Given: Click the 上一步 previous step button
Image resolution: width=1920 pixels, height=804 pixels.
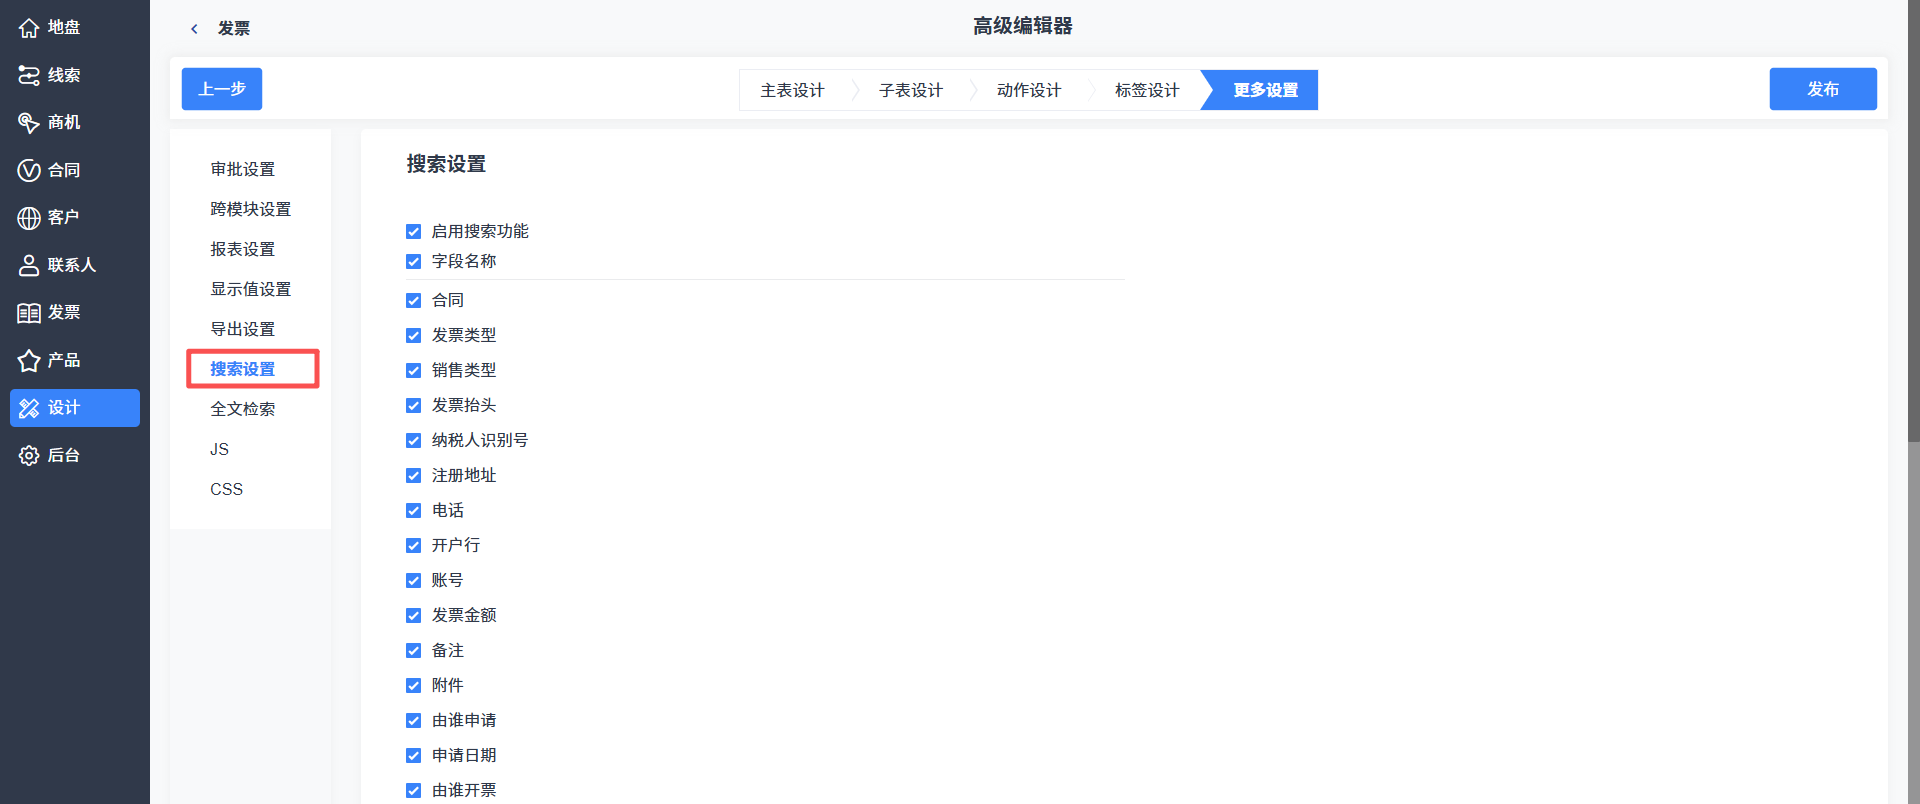Looking at the screenshot, I should coord(222,89).
